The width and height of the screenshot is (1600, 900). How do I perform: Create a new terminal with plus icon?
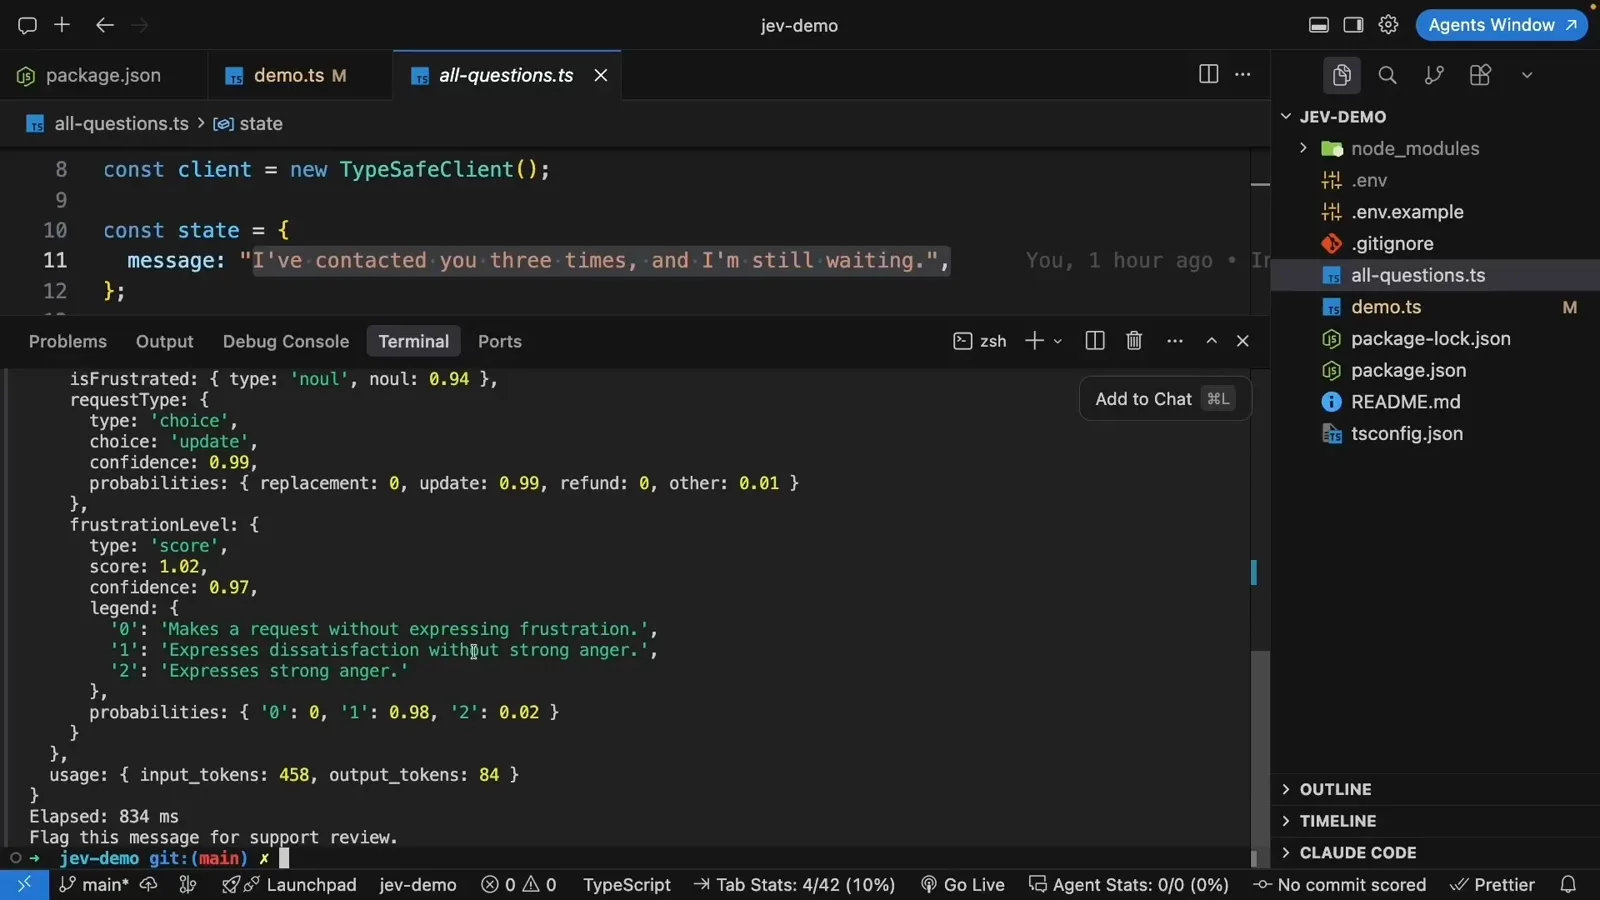click(x=1034, y=341)
